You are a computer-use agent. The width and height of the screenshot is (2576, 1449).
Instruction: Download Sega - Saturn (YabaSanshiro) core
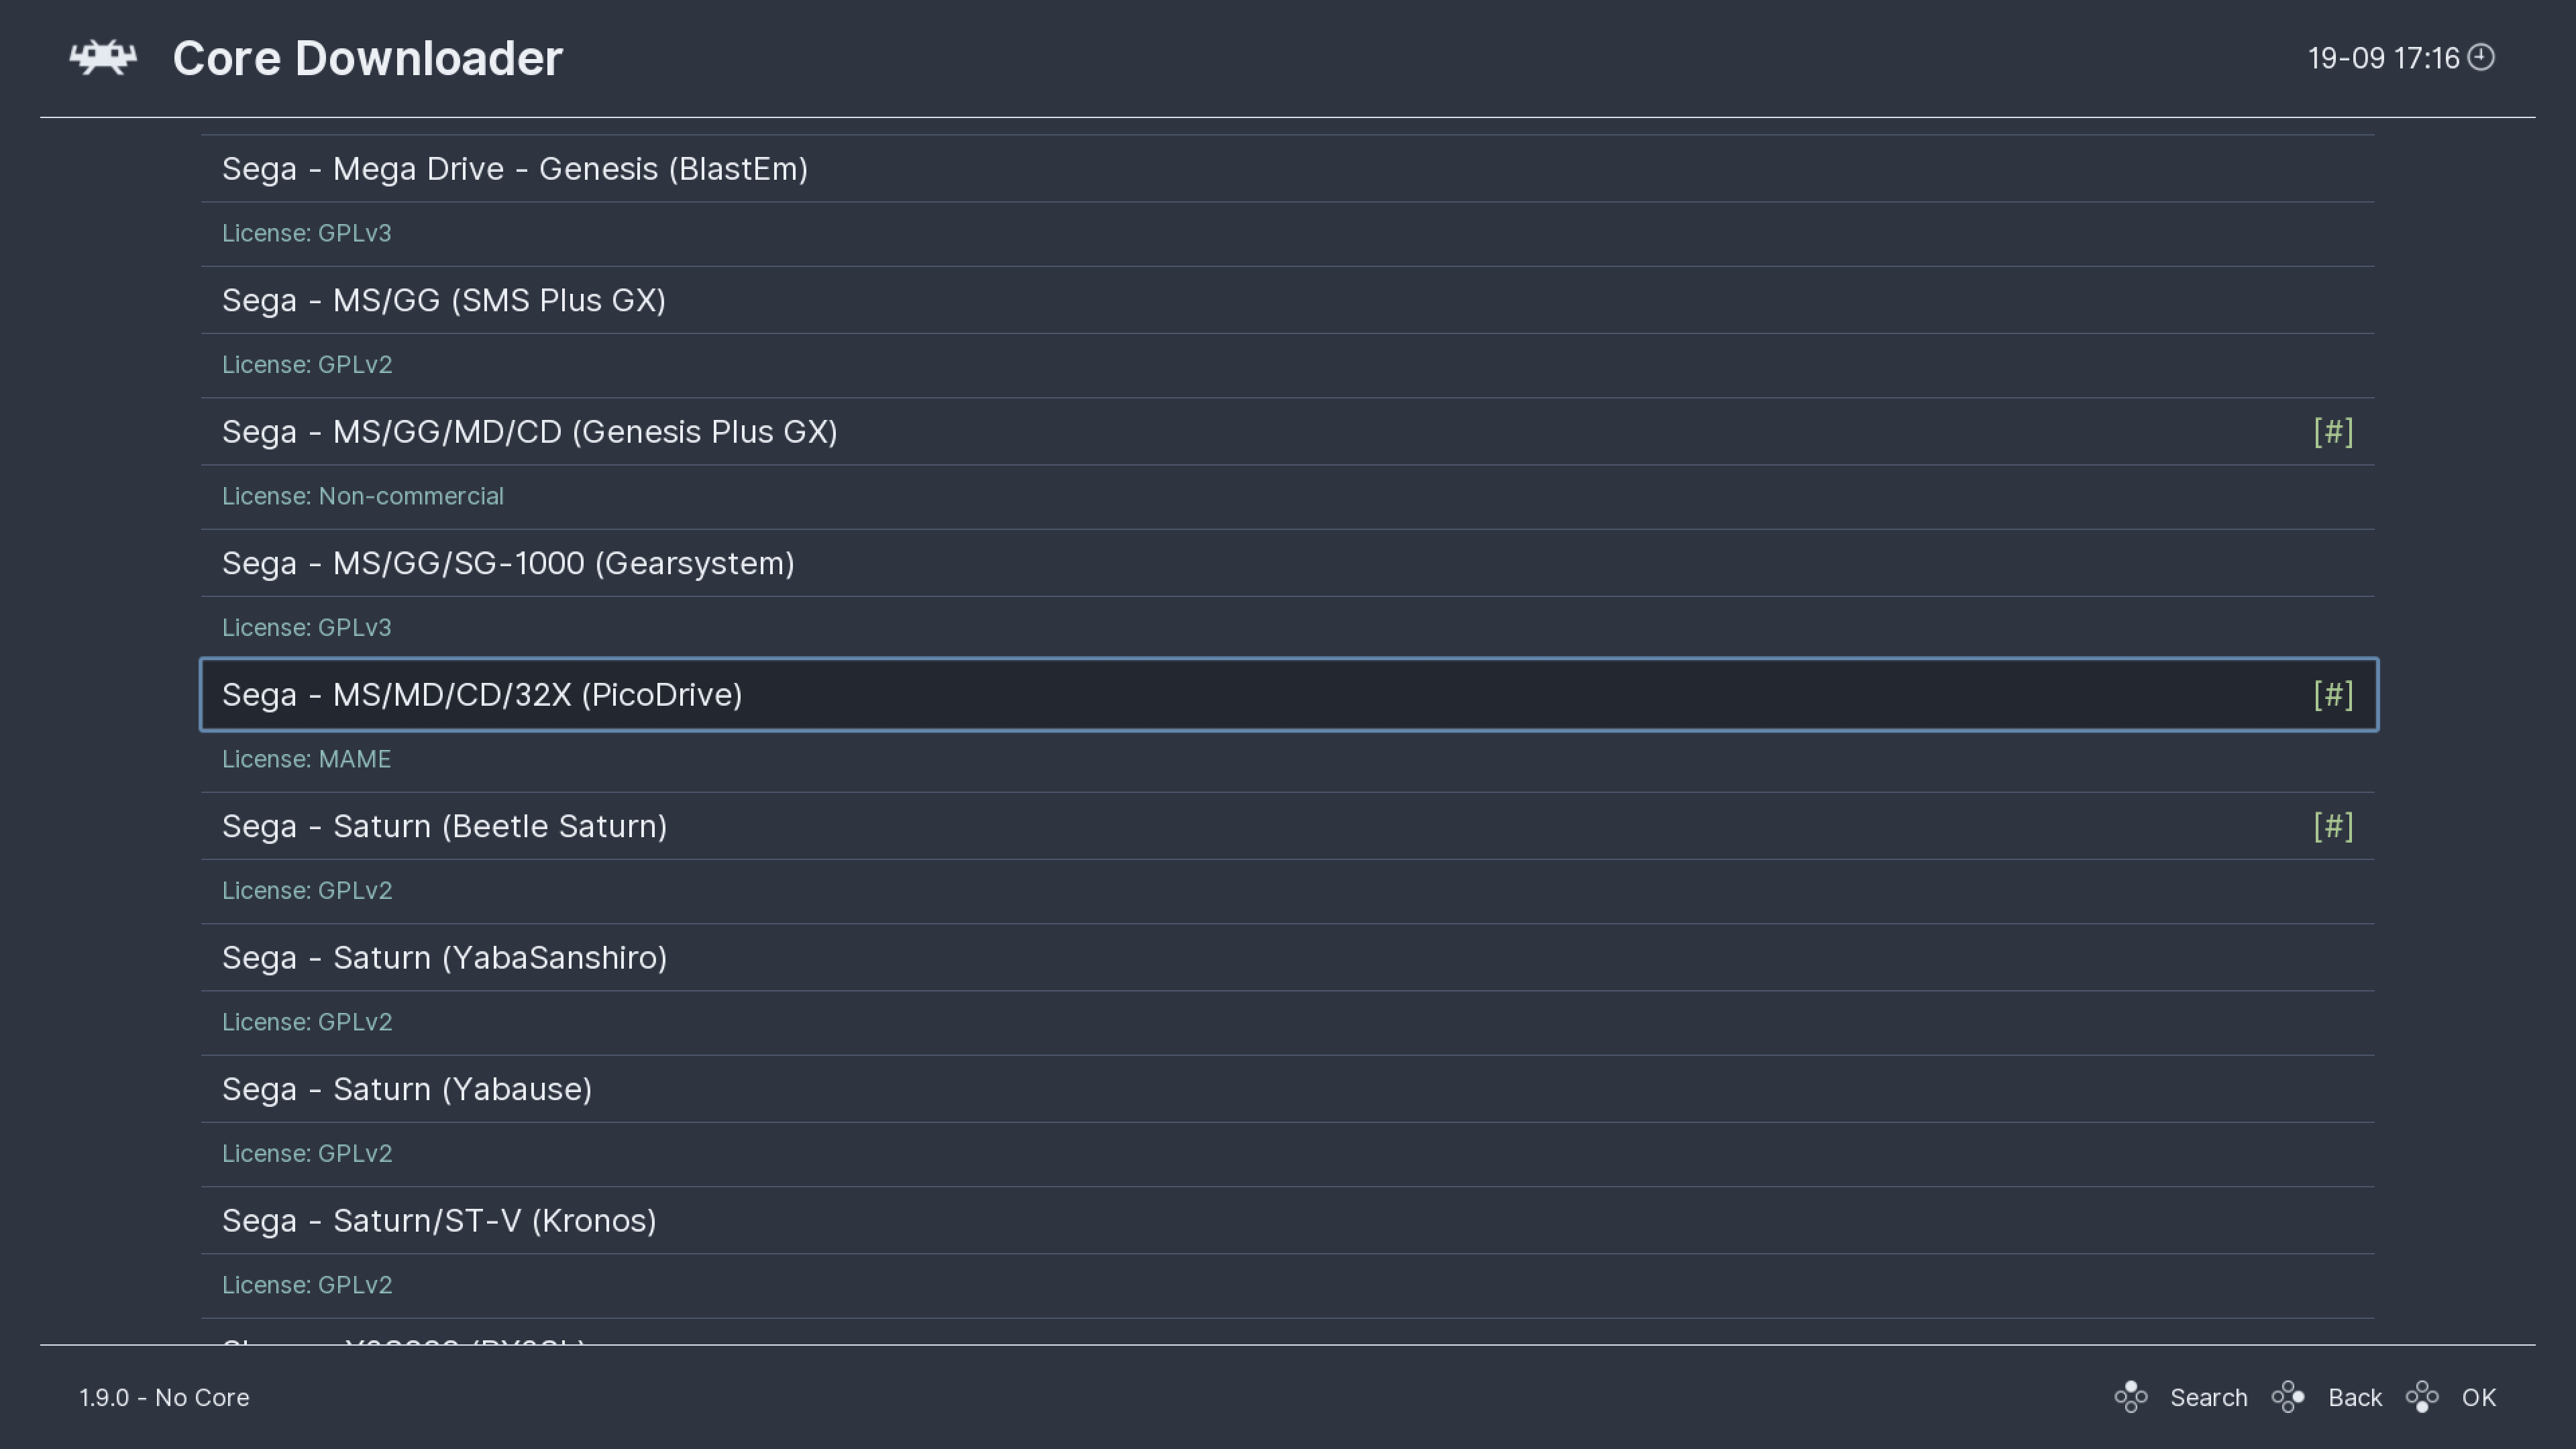(1288, 958)
